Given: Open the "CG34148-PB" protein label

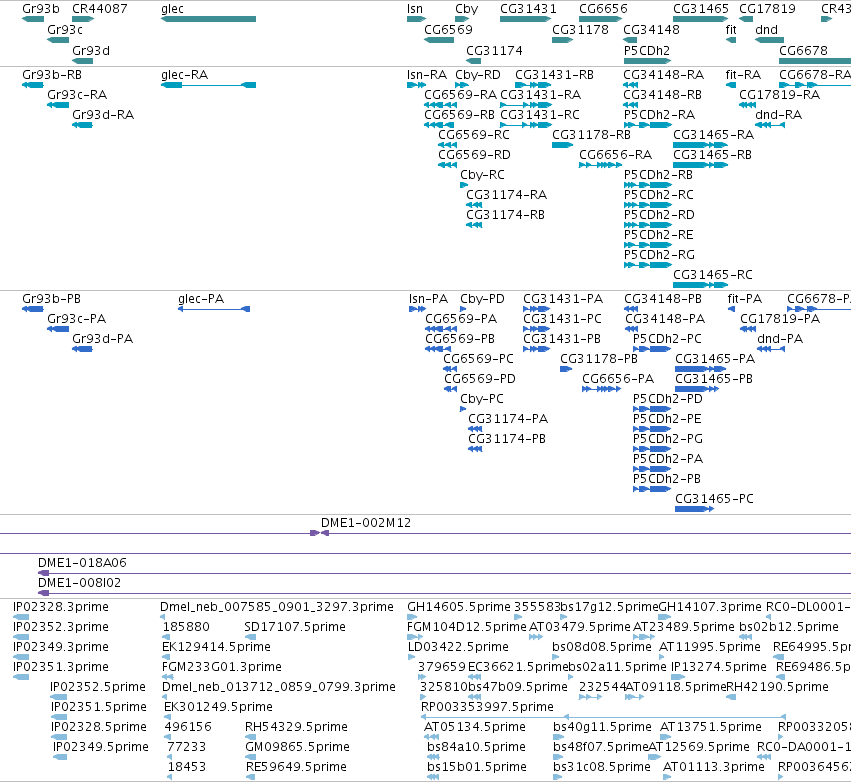Looking at the screenshot, I should click(663, 298).
